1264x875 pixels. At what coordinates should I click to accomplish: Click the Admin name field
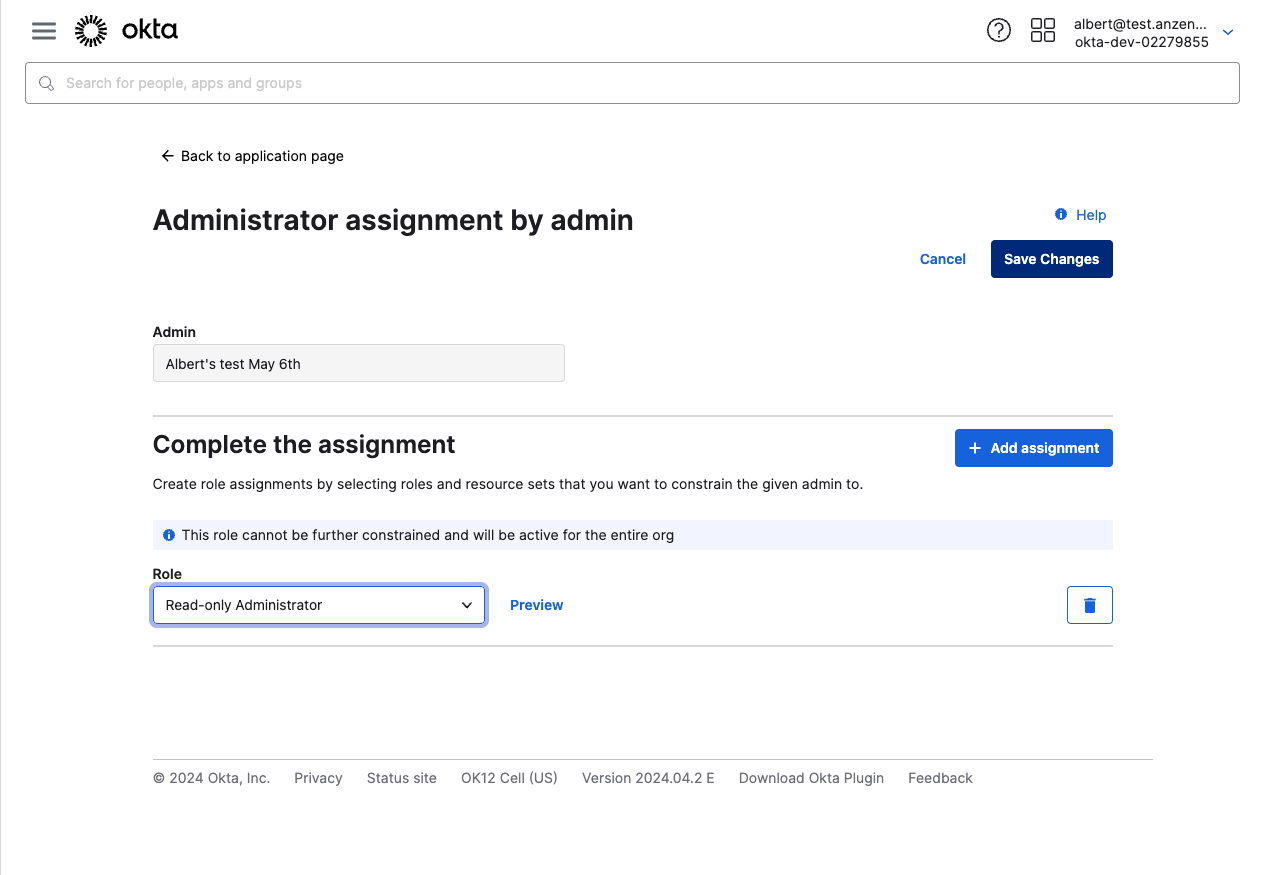(358, 364)
